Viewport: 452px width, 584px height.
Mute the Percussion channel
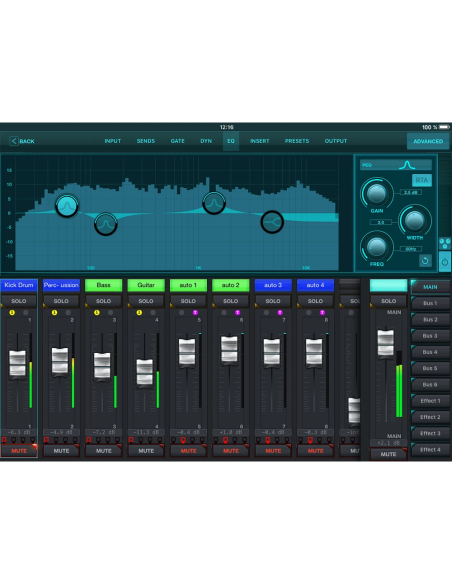(x=61, y=451)
